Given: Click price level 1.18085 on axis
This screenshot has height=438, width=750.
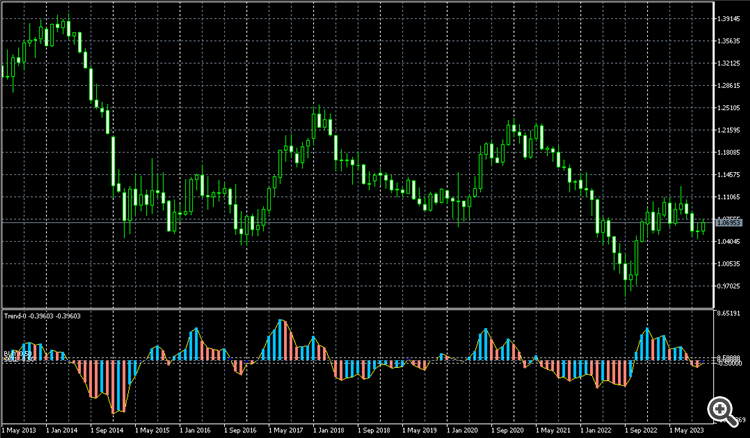Looking at the screenshot, I should pos(729,153).
